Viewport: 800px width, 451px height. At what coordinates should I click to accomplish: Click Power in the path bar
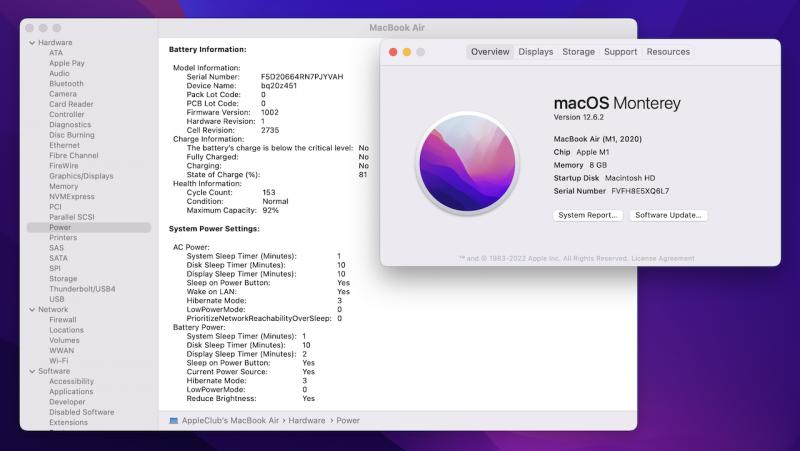(x=348, y=421)
